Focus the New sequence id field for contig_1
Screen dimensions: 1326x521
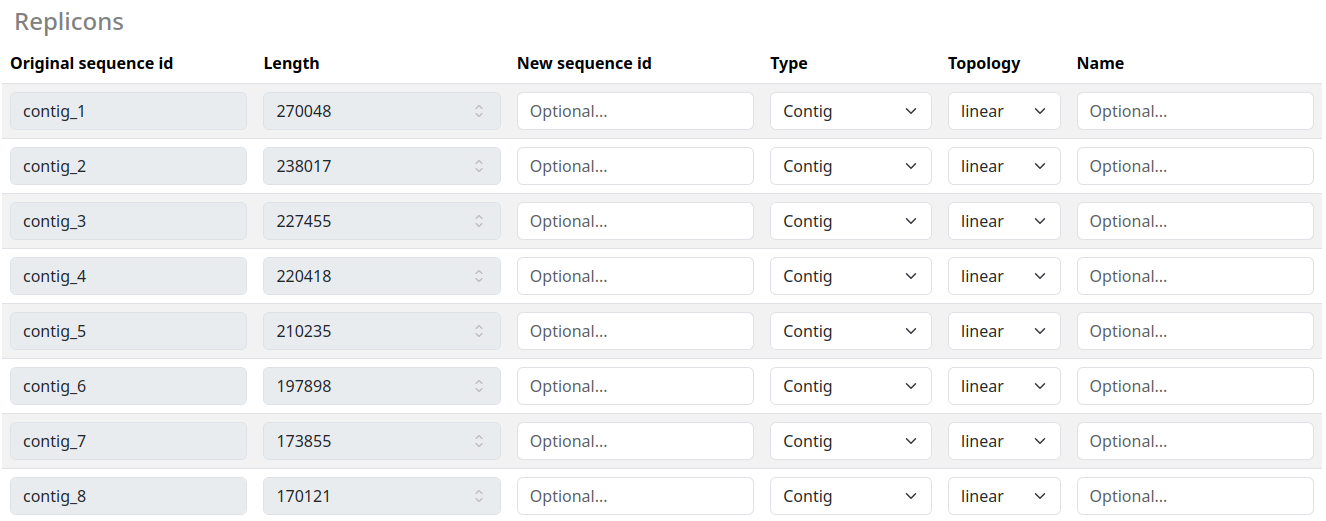coord(635,111)
